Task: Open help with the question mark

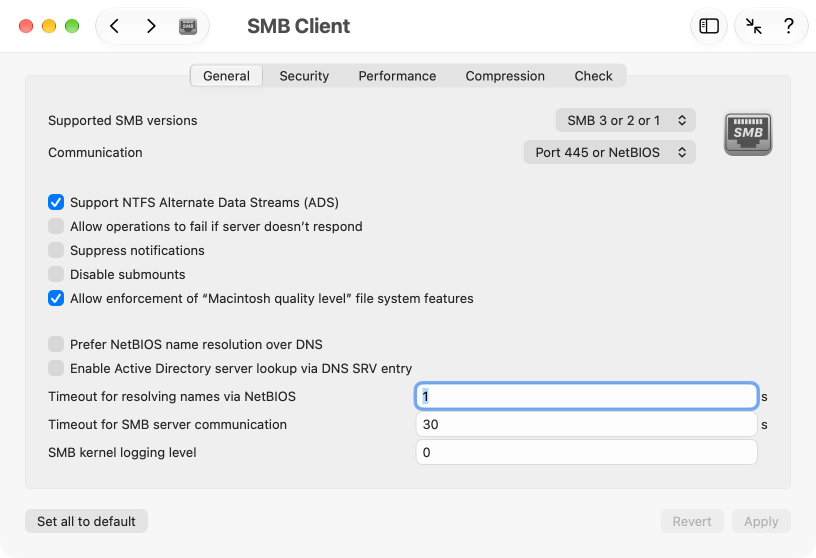Action: (x=788, y=26)
